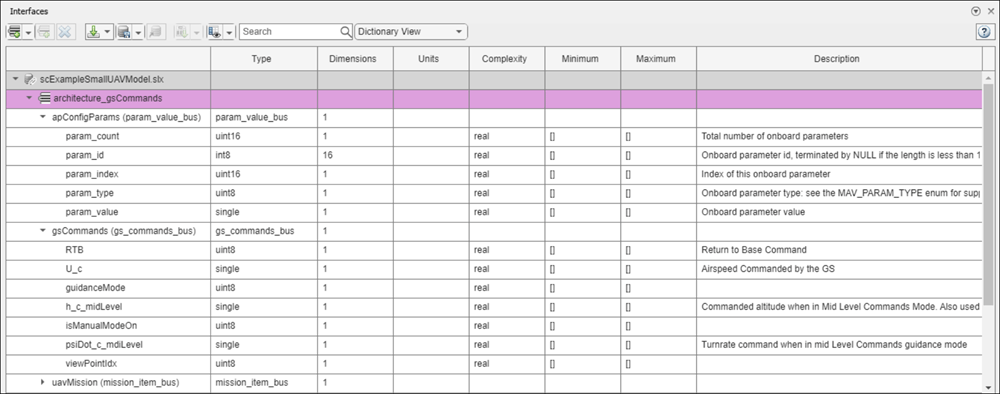Click the magnifier icon in Search box

click(346, 31)
